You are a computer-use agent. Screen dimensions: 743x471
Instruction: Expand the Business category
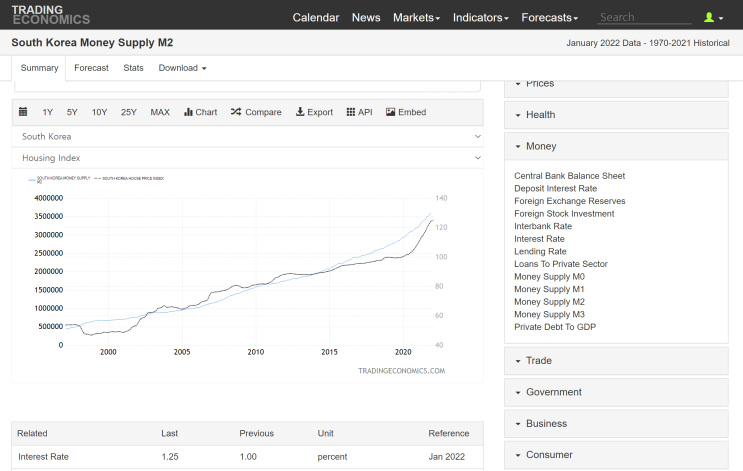pos(616,423)
